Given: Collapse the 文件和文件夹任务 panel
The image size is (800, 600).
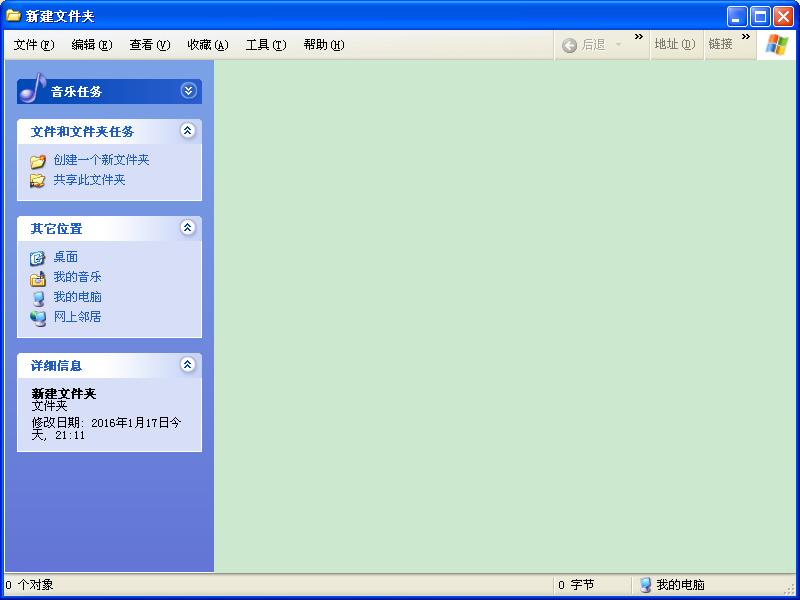Looking at the screenshot, I should (x=187, y=131).
